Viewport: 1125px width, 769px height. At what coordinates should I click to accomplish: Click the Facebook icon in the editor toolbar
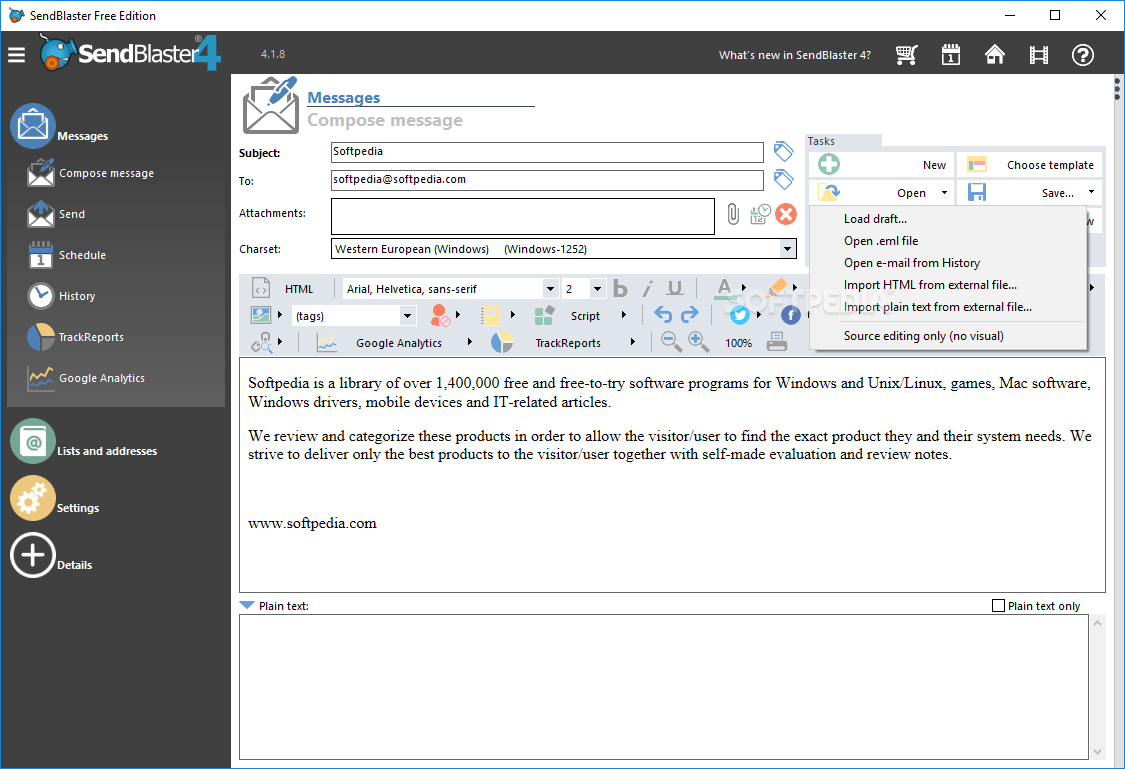pos(790,314)
